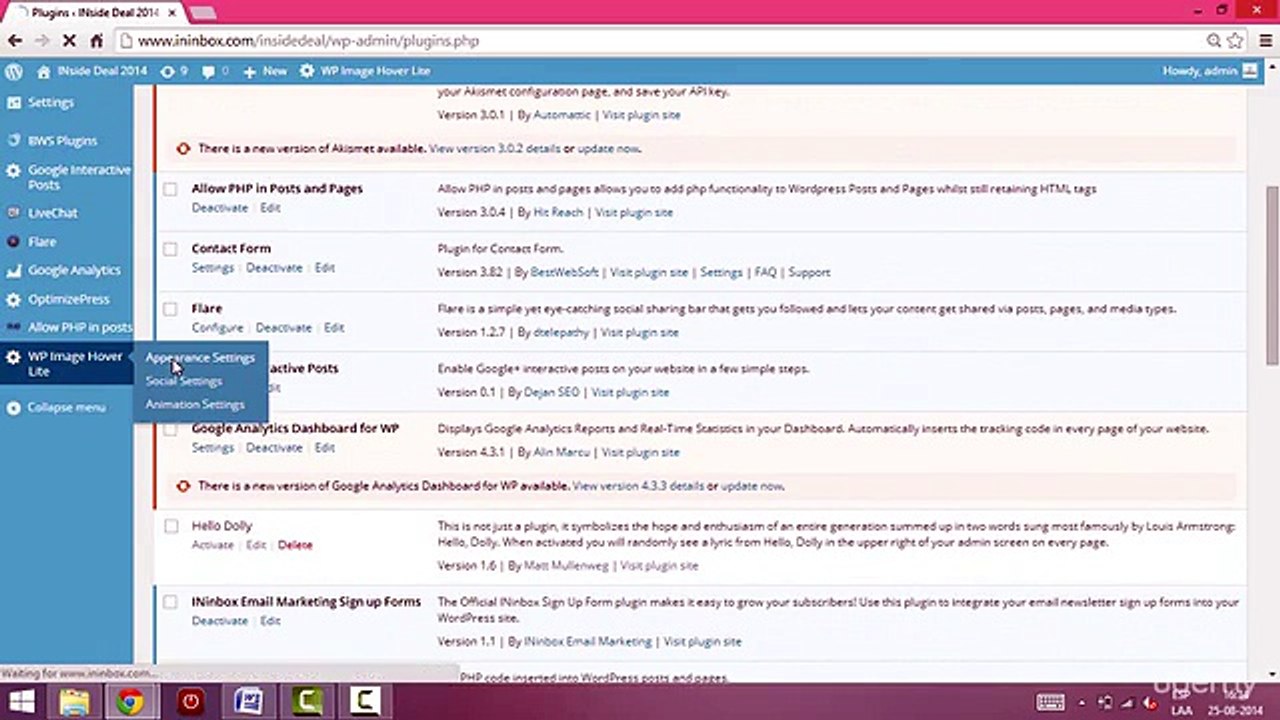The height and width of the screenshot is (720, 1280).
Task: Click the Google Analytics chart icon
Action: point(13,270)
